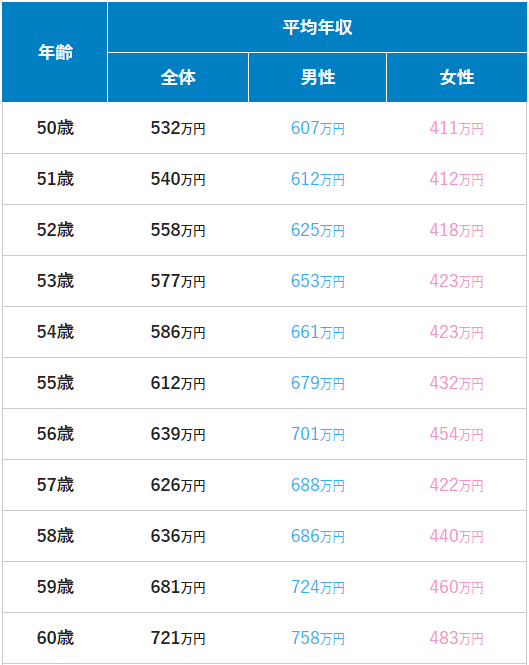This screenshot has width=529, height=665.
Task: Select male value 701万円
Action: coord(317,434)
